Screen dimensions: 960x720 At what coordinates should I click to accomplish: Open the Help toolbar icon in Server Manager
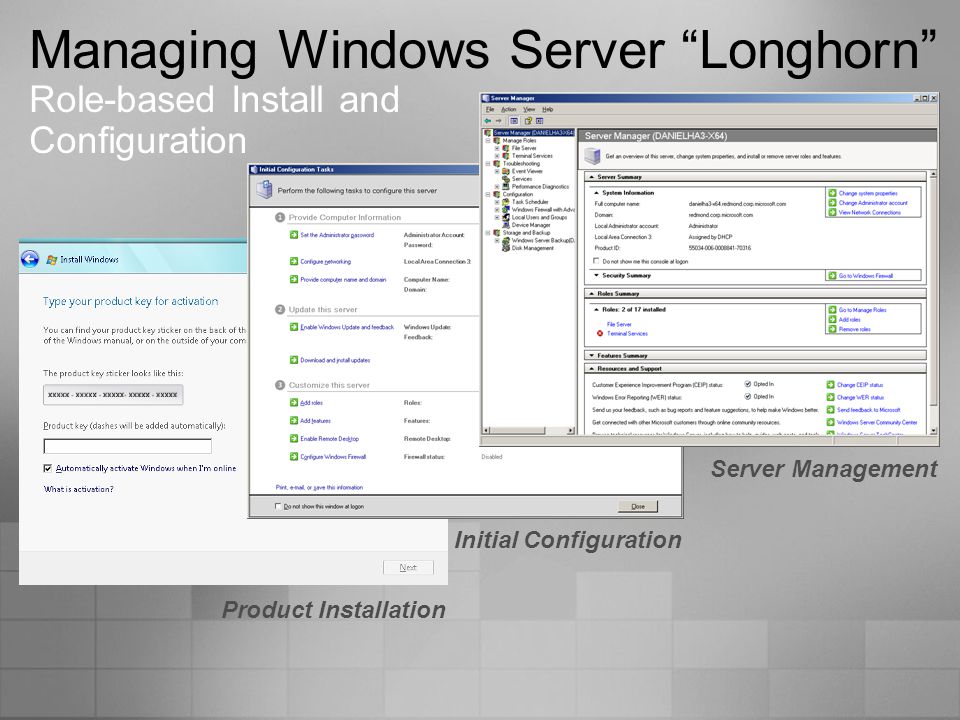click(x=528, y=121)
